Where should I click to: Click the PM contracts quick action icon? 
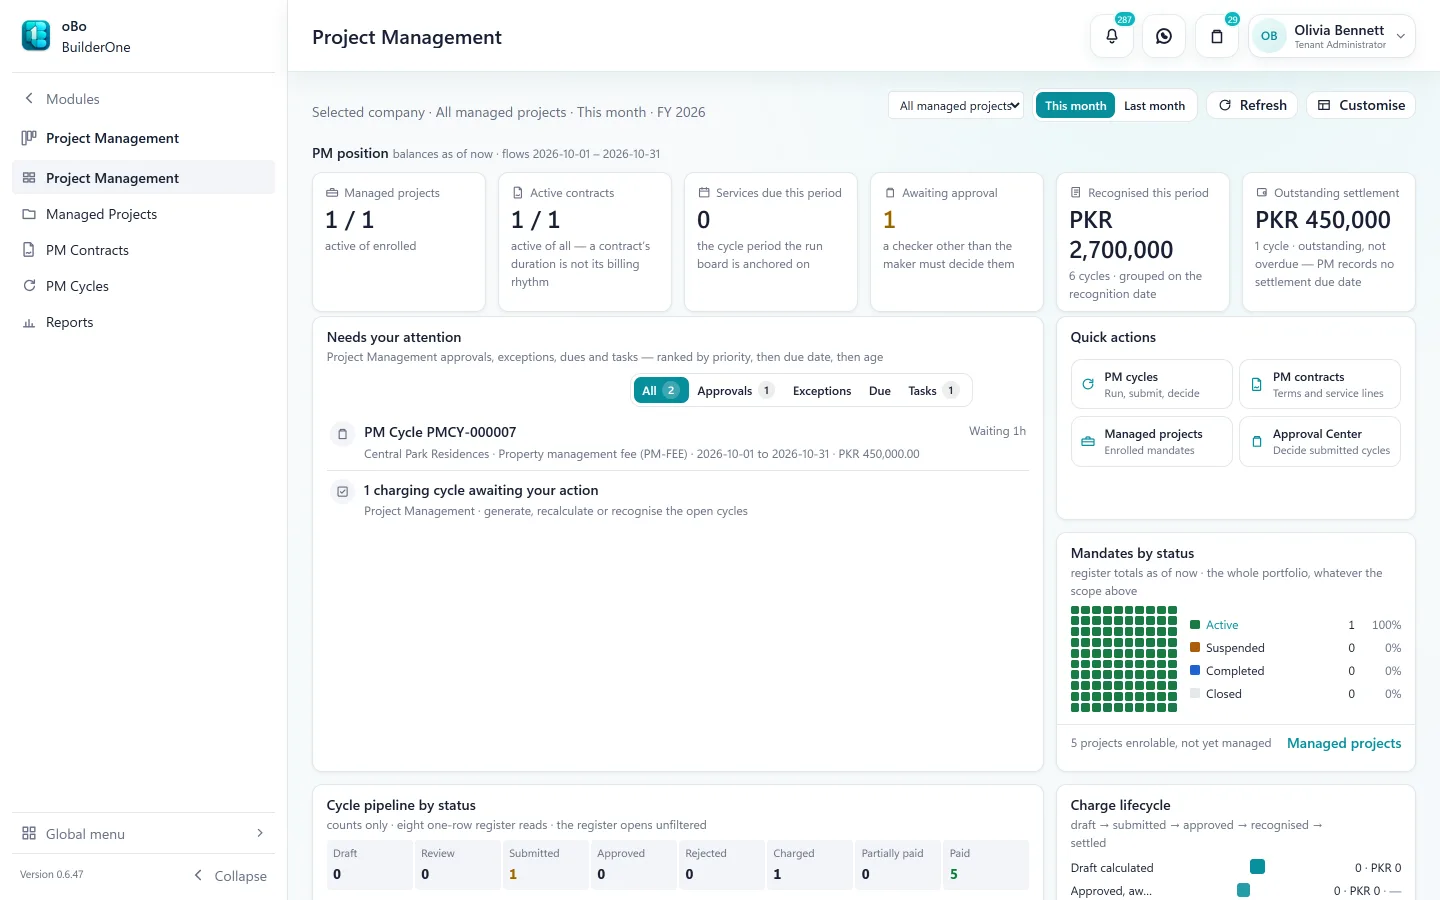click(x=1257, y=384)
